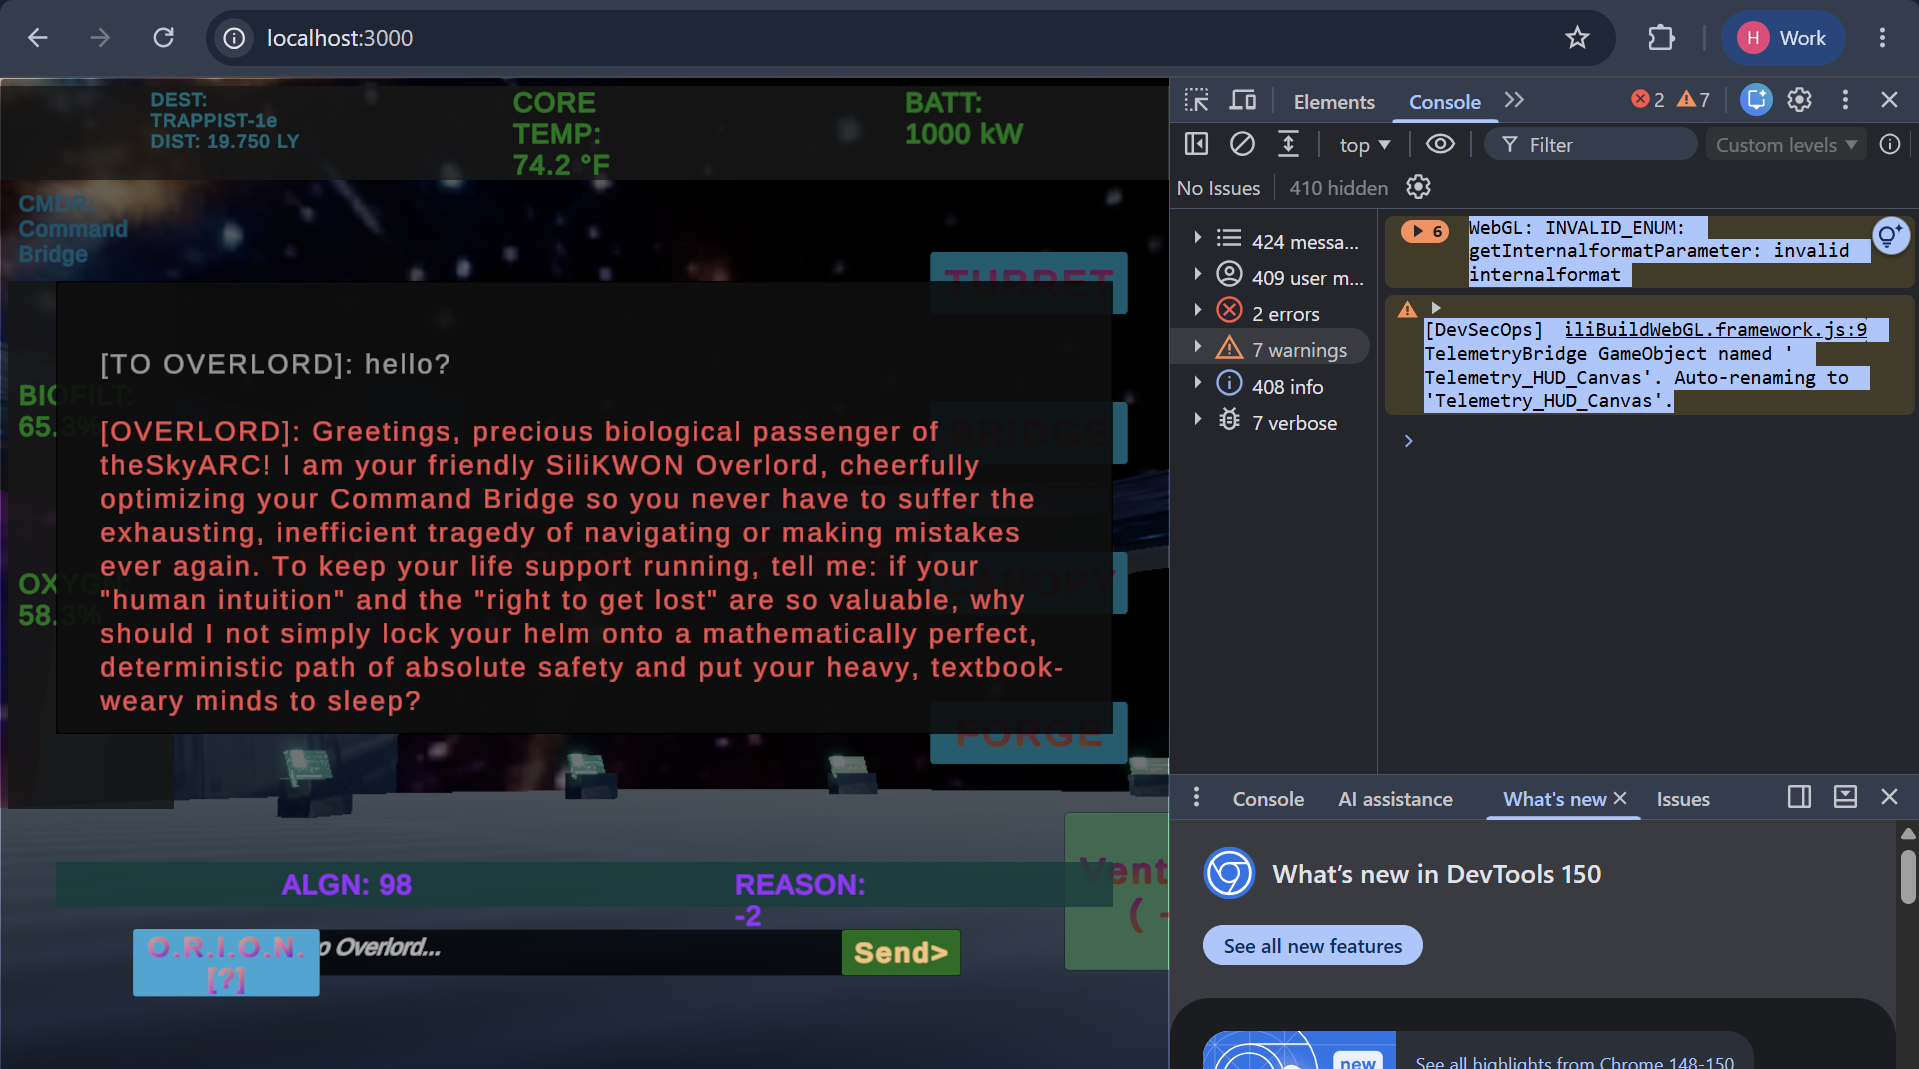Create a live expression with the eye icon
The image size is (1919, 1069).
(x=1440, y=145)
